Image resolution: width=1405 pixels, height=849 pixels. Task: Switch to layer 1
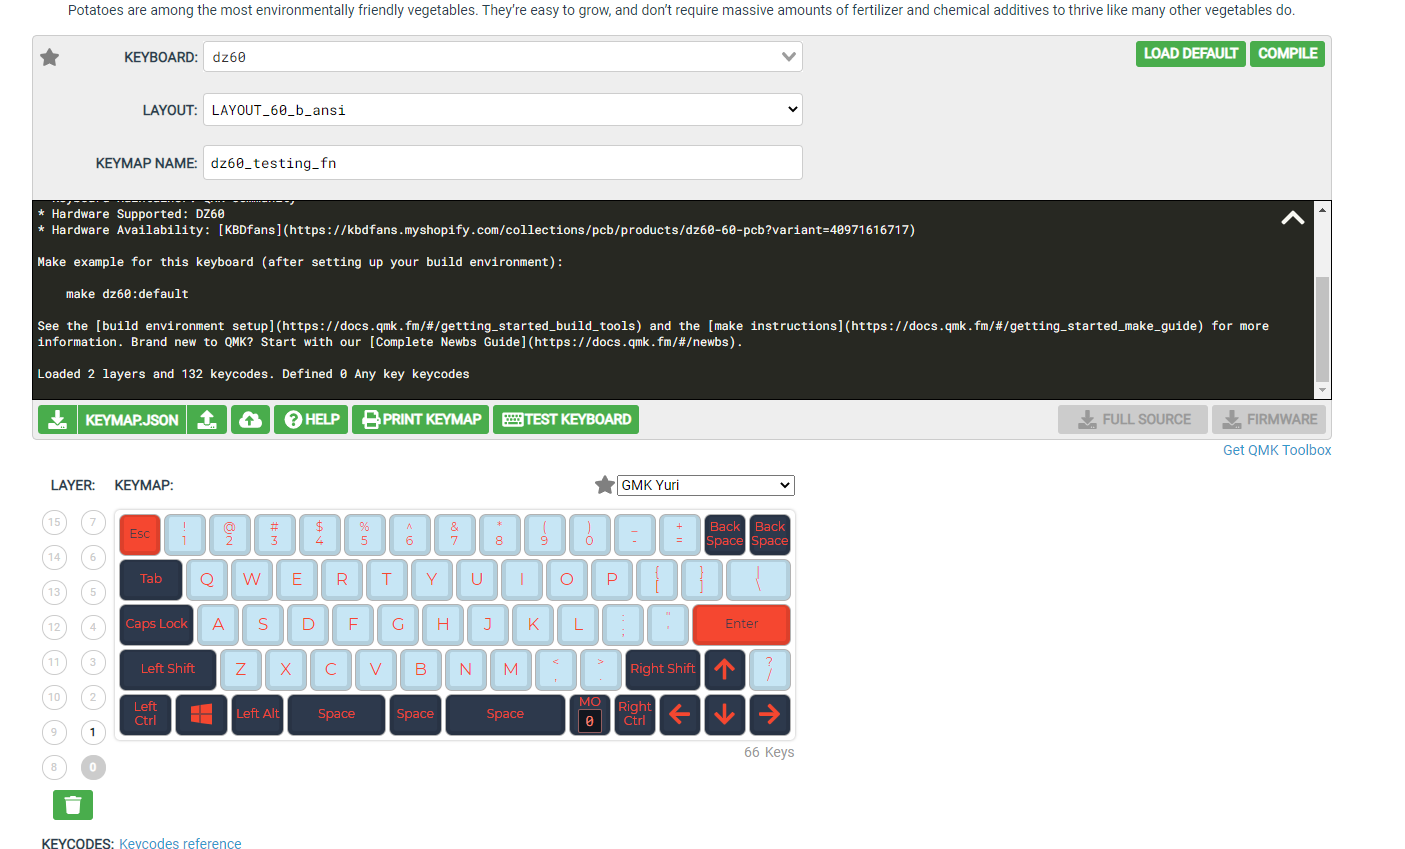pos(93,732)
